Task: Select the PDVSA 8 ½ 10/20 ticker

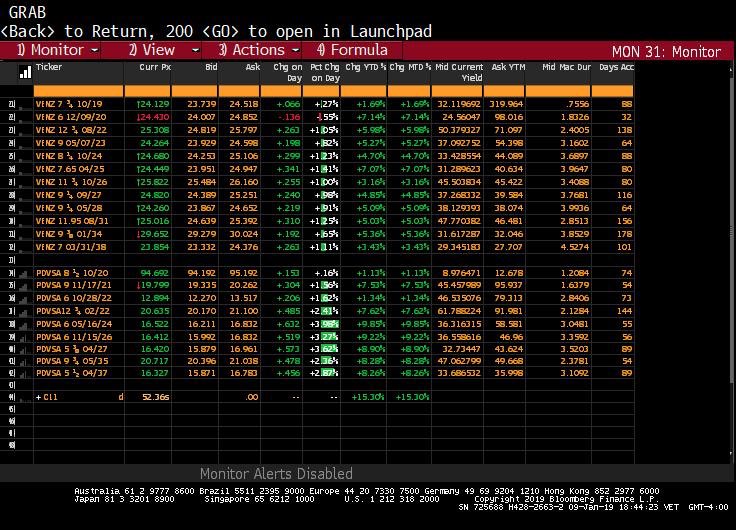Action: point(72,273)
